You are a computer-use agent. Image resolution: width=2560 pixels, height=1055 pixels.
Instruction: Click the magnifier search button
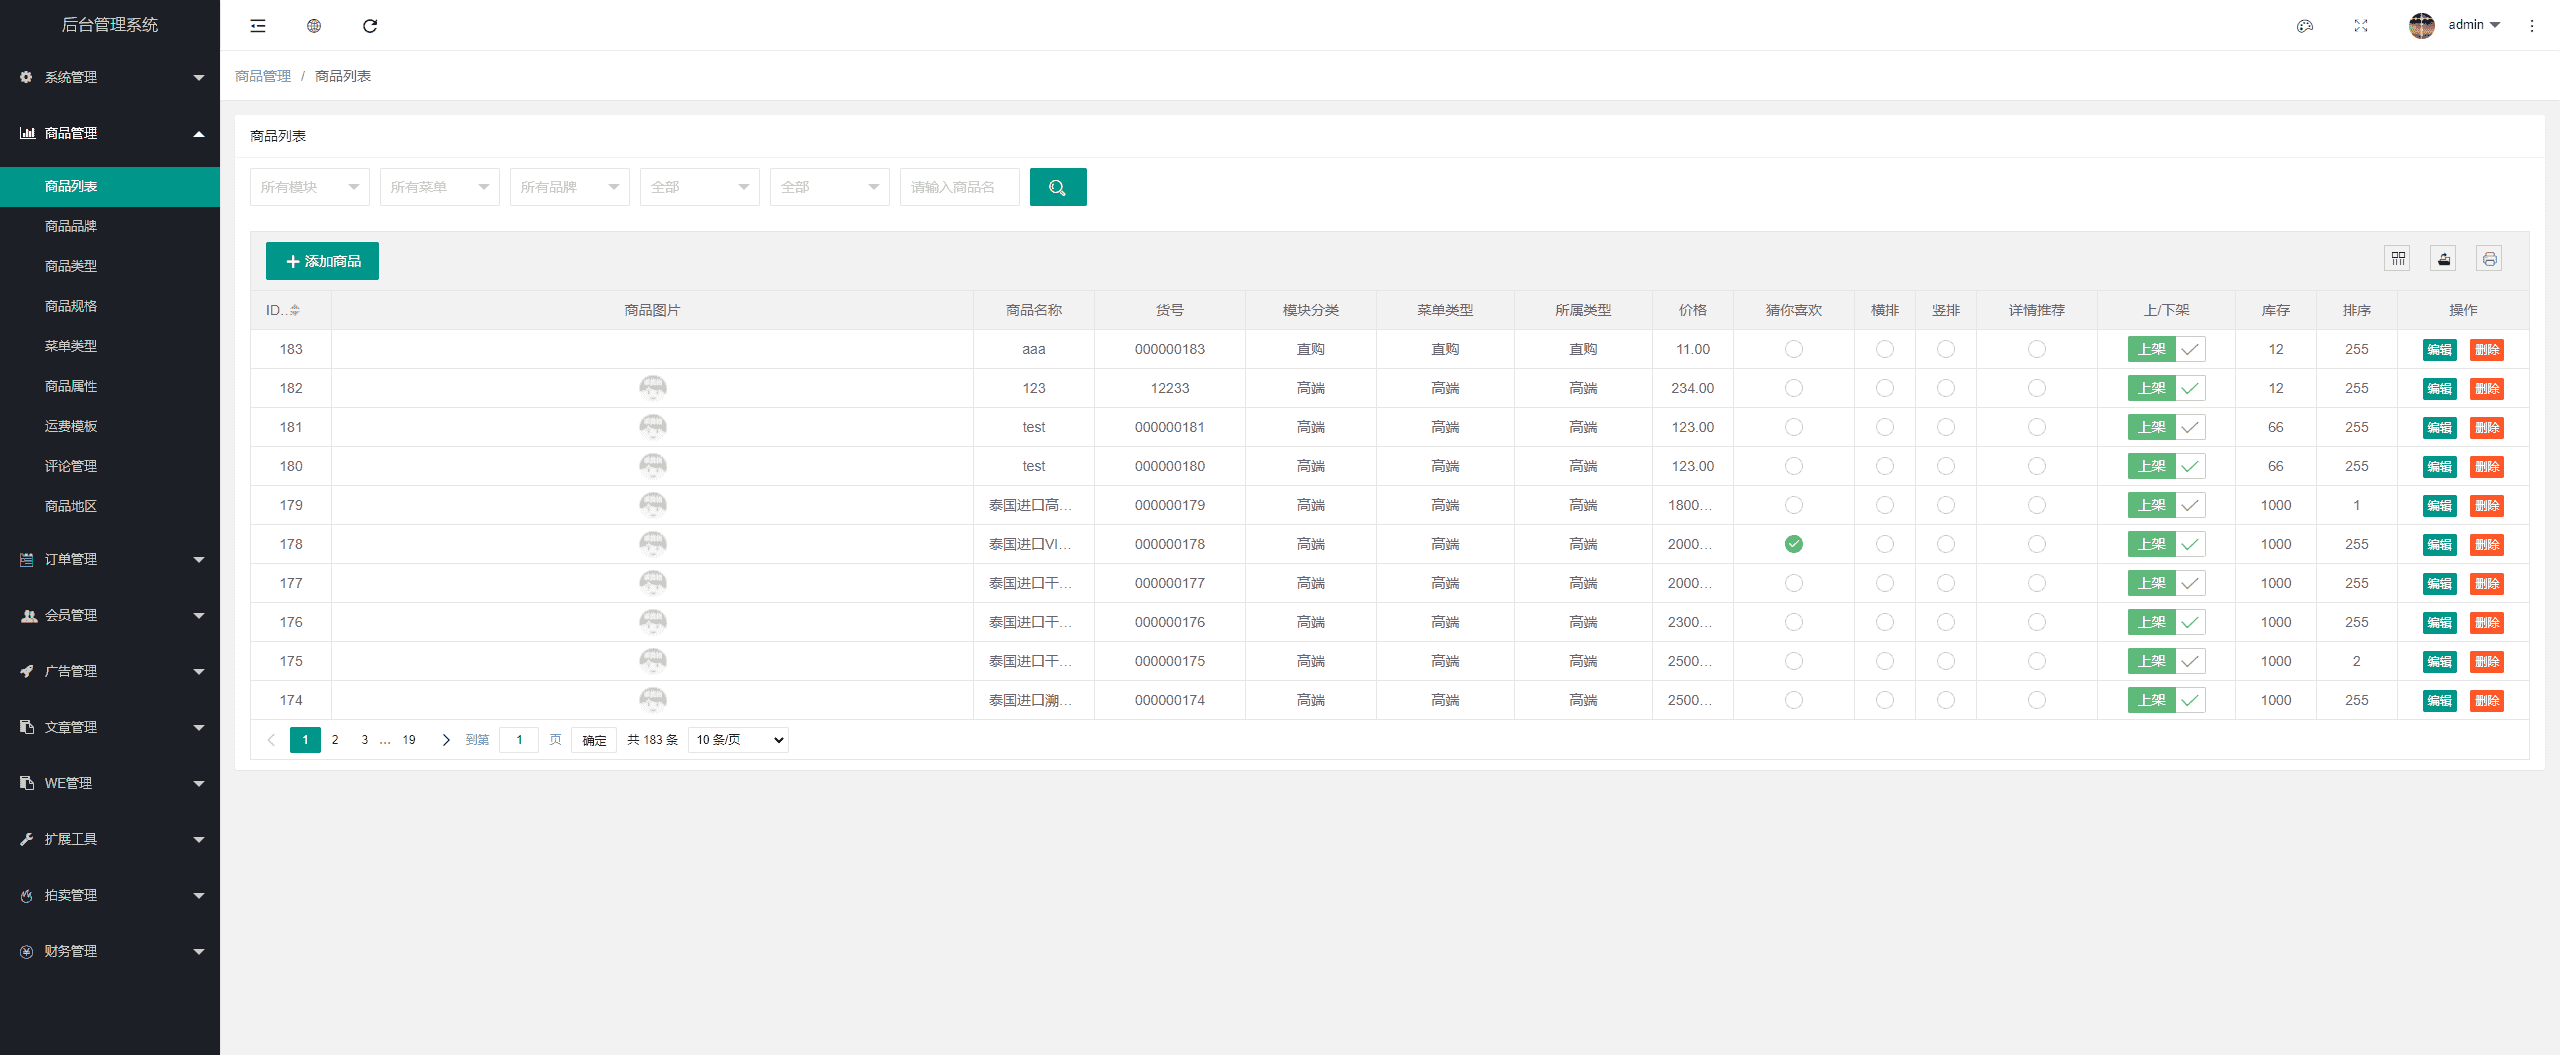[x=1058, y=187]
